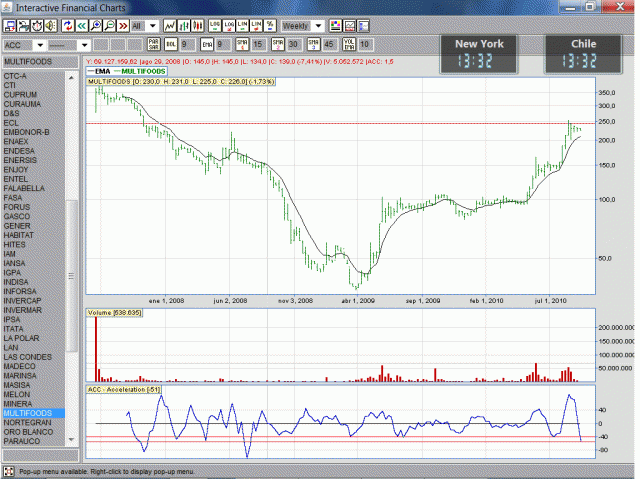640x479 pixels.
Task: Toggle the EMA indicator button
Action: coord(207,45)
